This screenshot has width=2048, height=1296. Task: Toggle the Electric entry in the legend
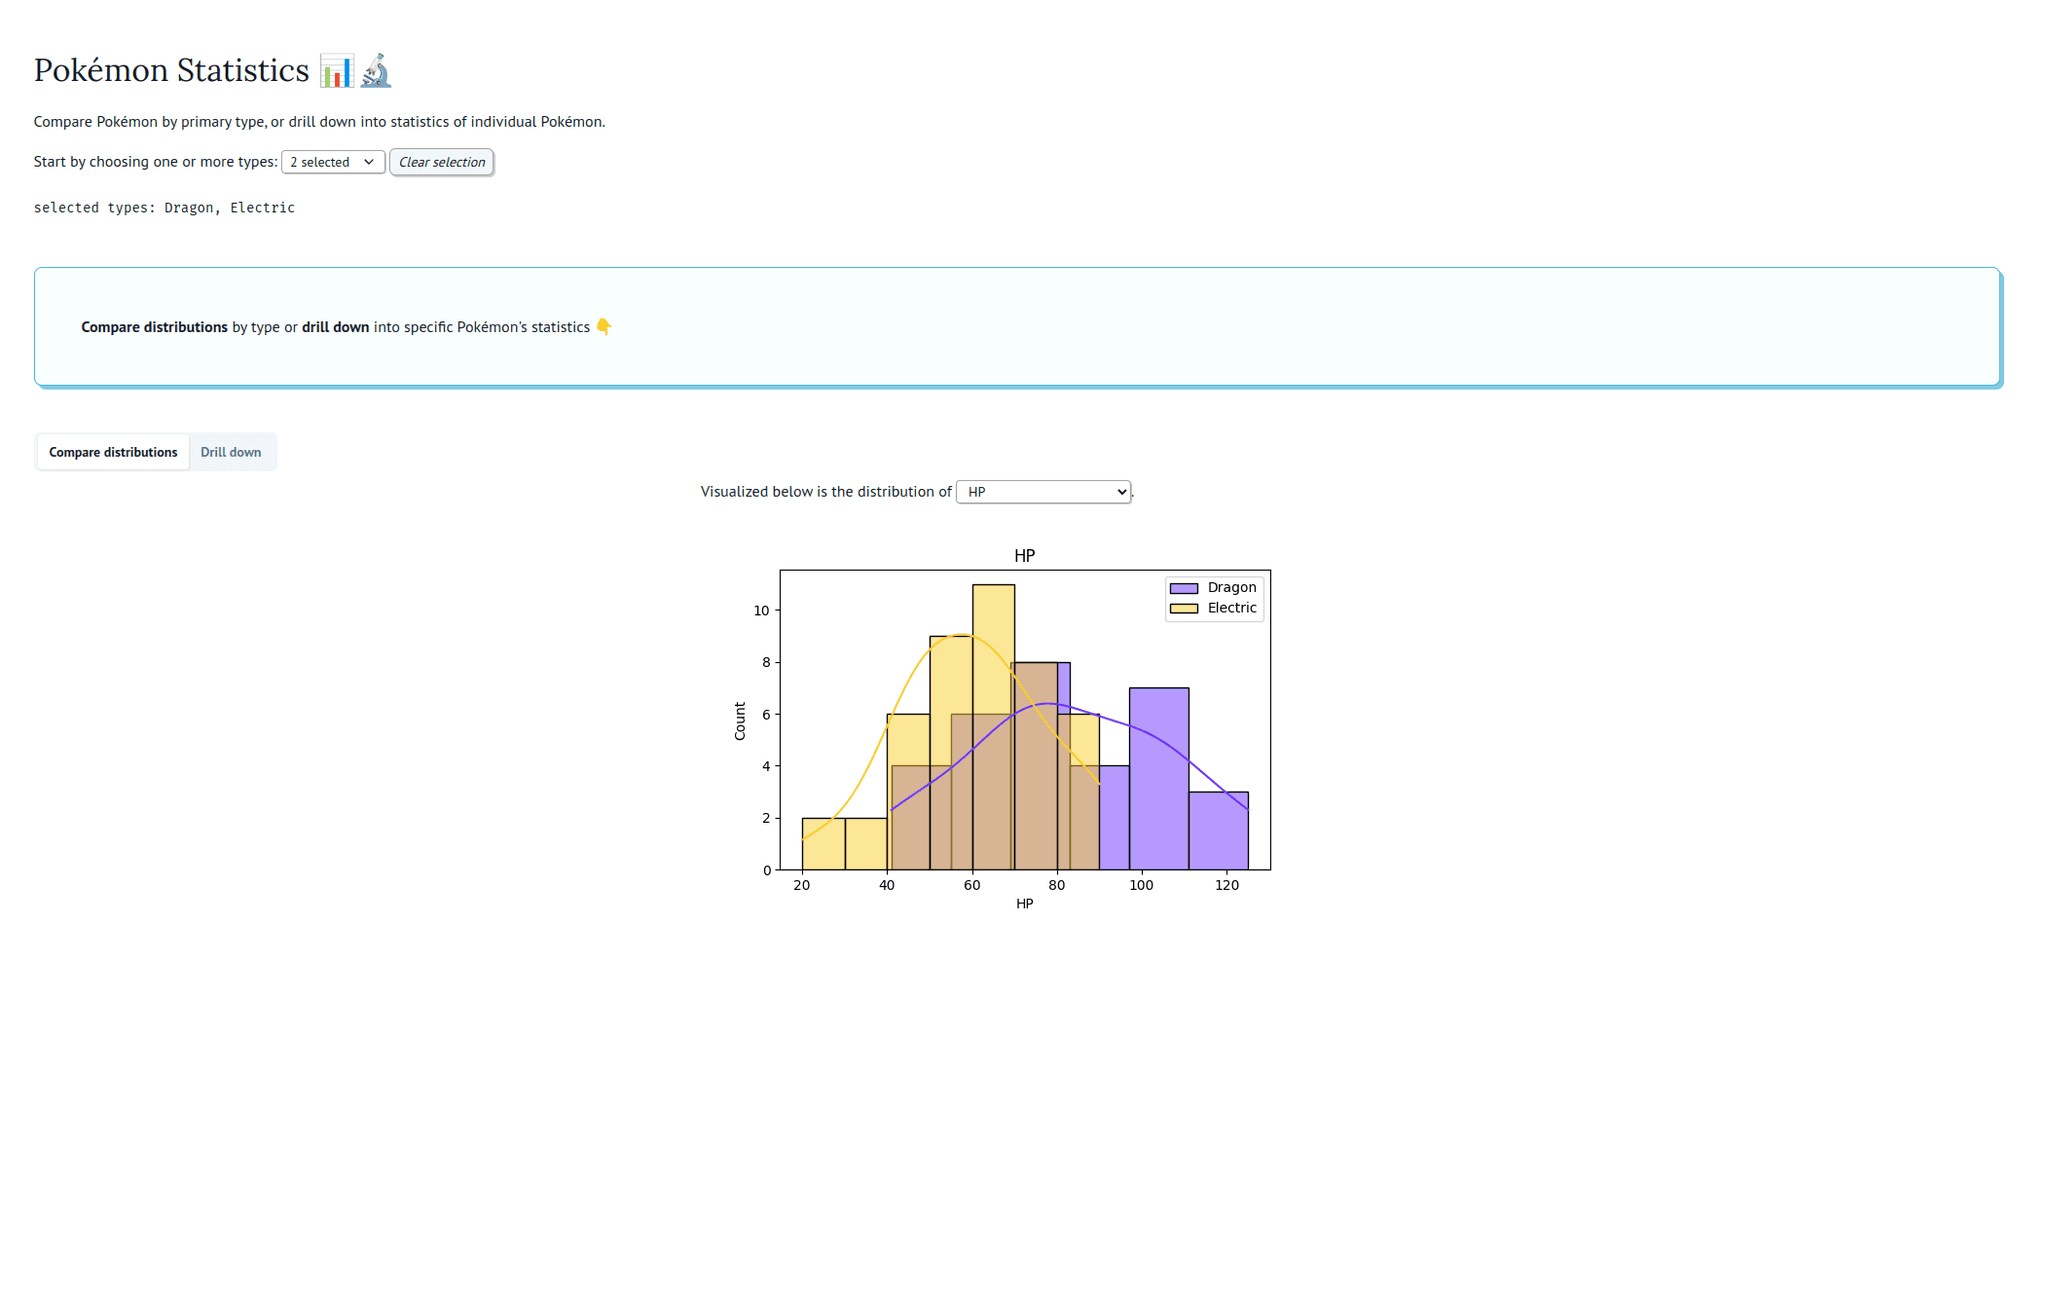(1230, 607)
